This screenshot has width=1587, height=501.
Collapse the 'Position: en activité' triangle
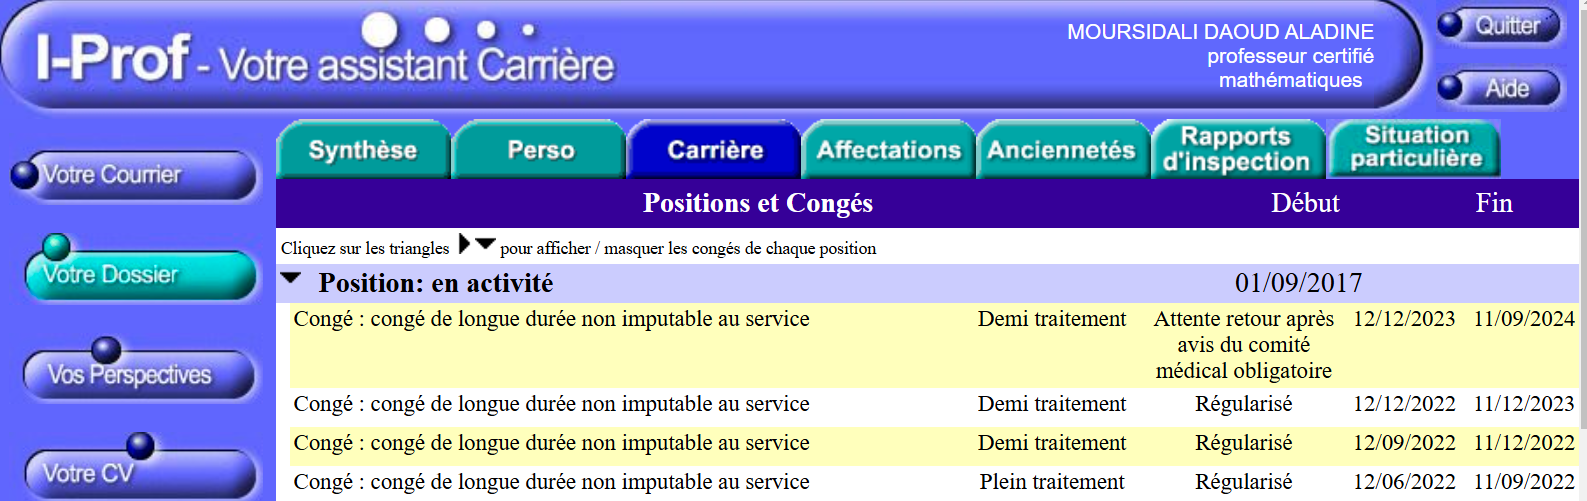291,279
